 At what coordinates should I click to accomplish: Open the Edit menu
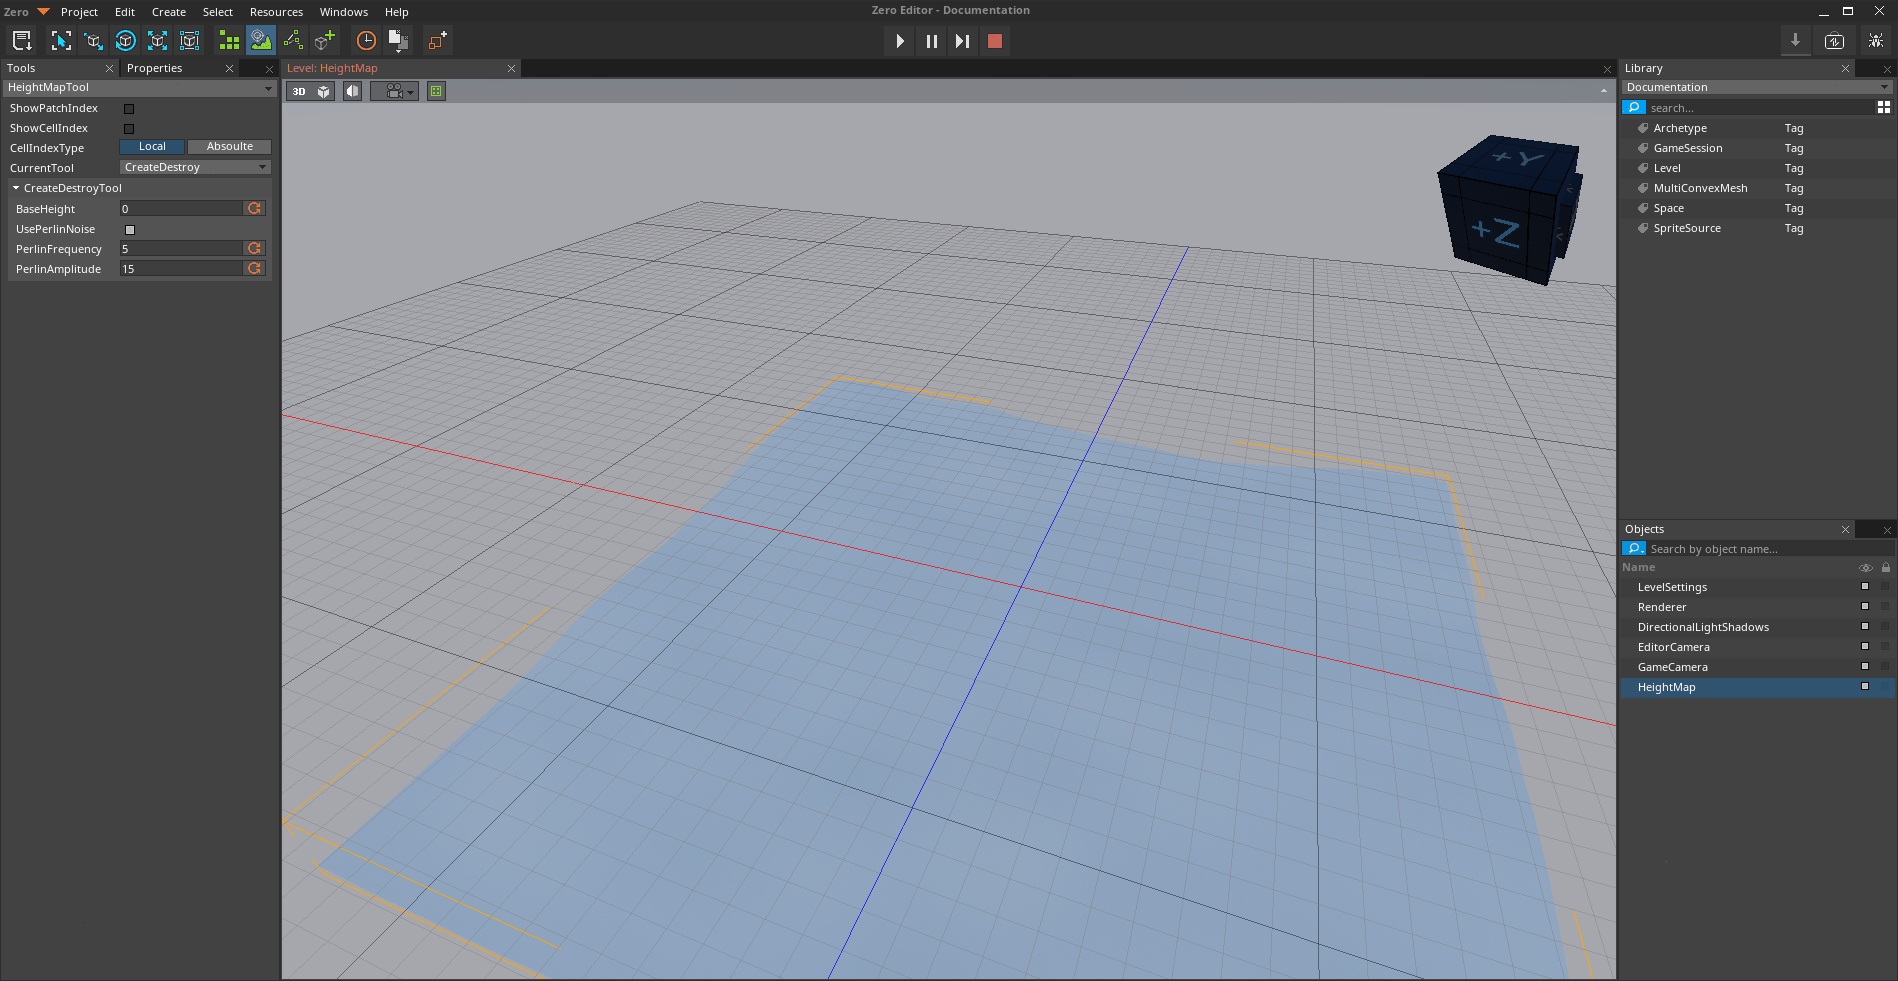pyautogui.click(x=125, y=12)
